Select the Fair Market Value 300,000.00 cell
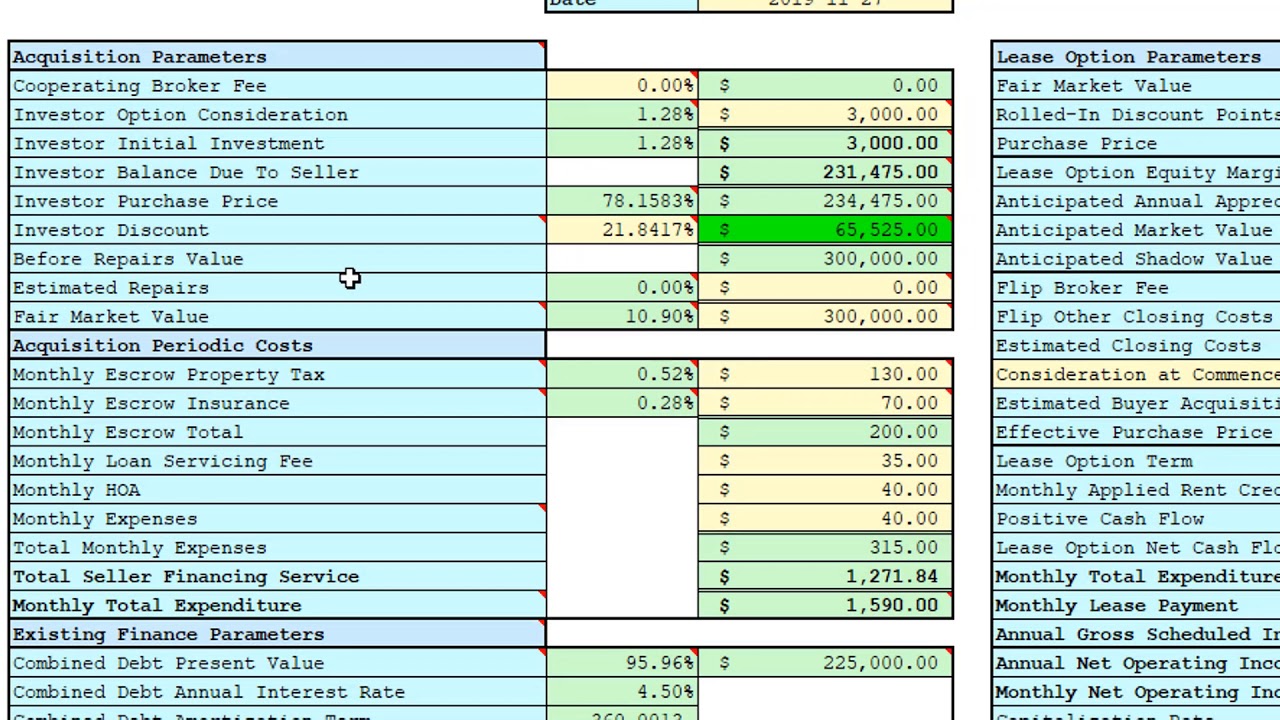This screenshot has width=1280, height=720. point(826,317)
